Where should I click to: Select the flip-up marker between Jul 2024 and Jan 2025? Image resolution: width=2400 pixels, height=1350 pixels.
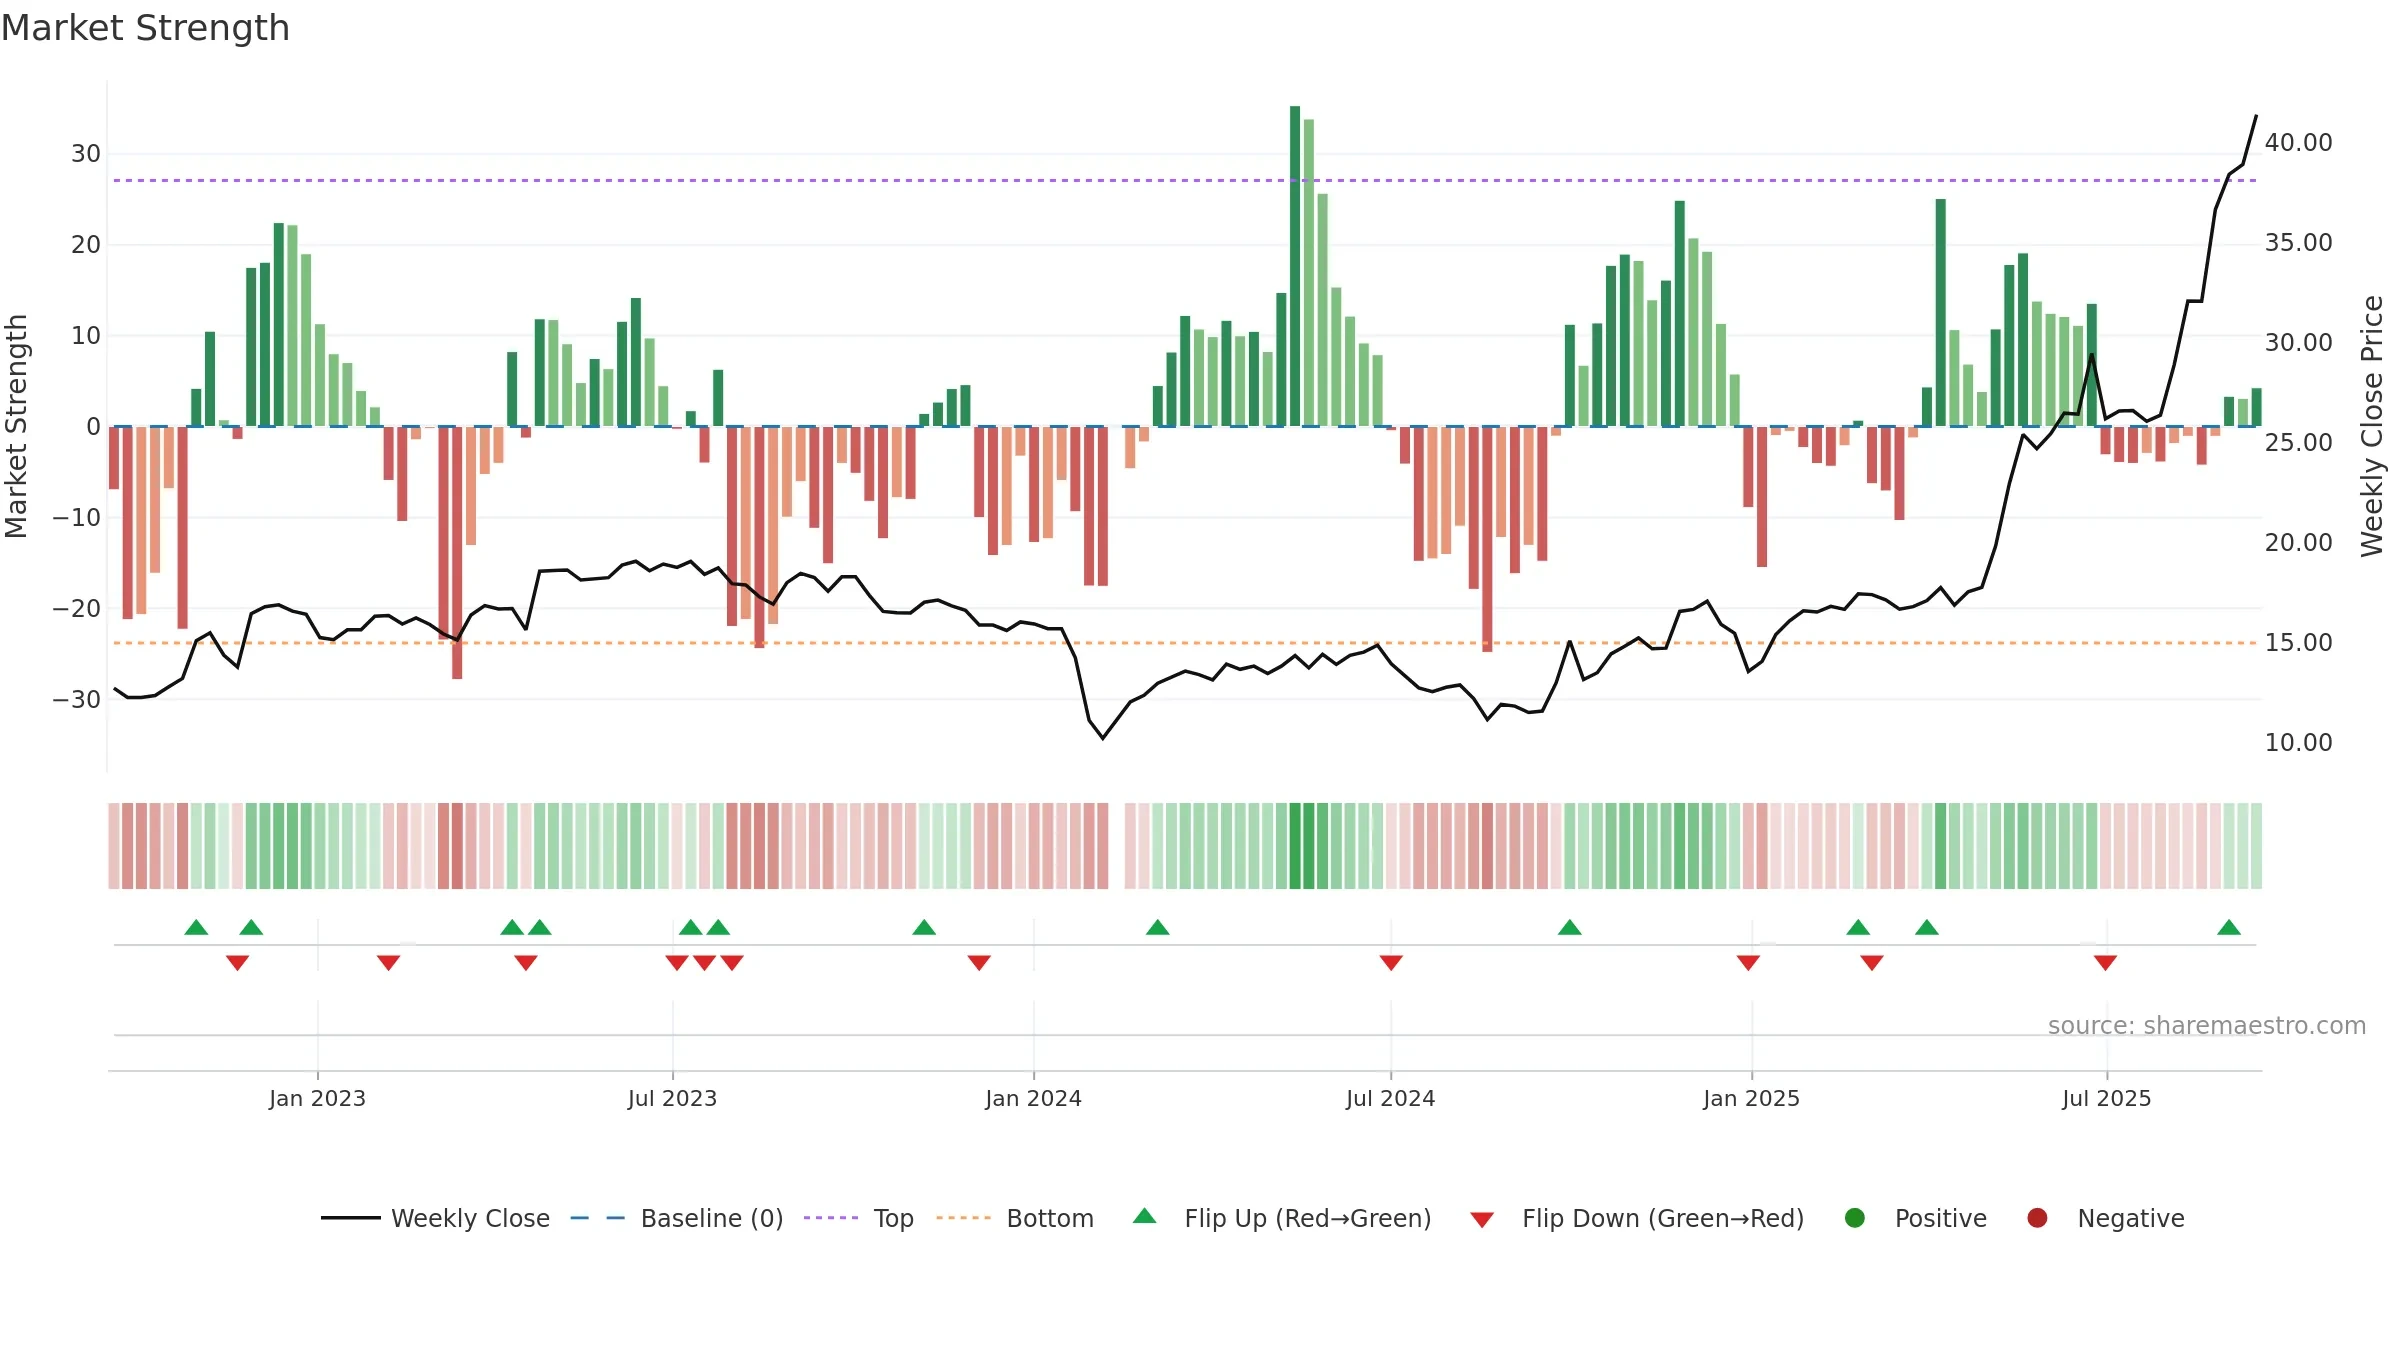pos(1570,927)
